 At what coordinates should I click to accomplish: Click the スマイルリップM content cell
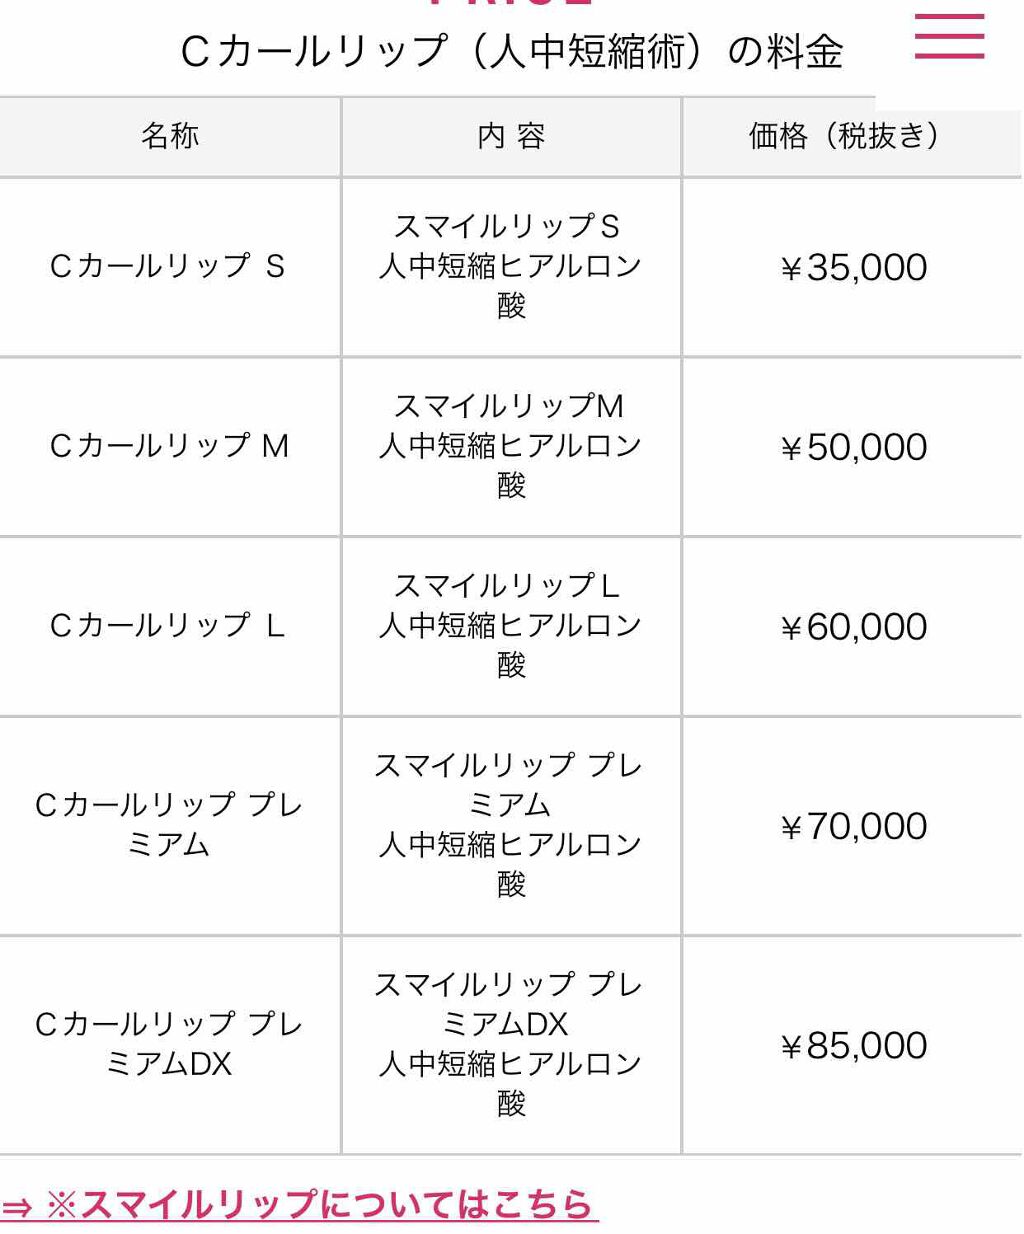coord(510,446)
